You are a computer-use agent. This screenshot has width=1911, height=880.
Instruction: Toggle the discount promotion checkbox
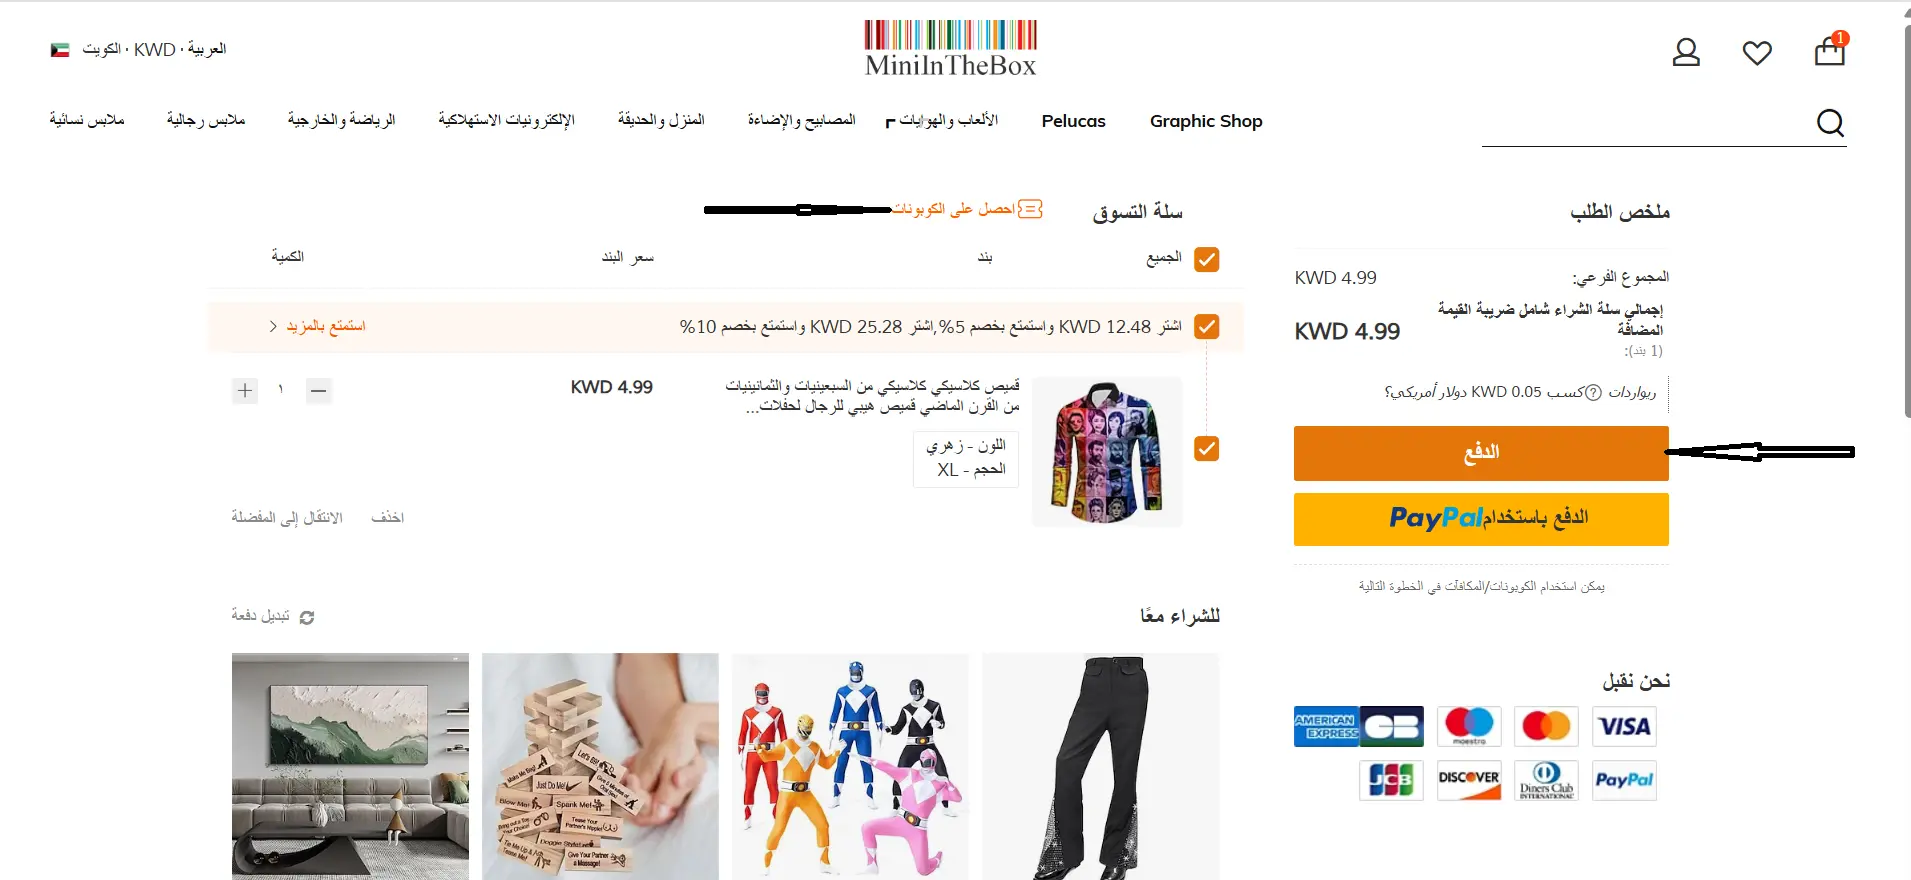click(x=1207, y=327)
